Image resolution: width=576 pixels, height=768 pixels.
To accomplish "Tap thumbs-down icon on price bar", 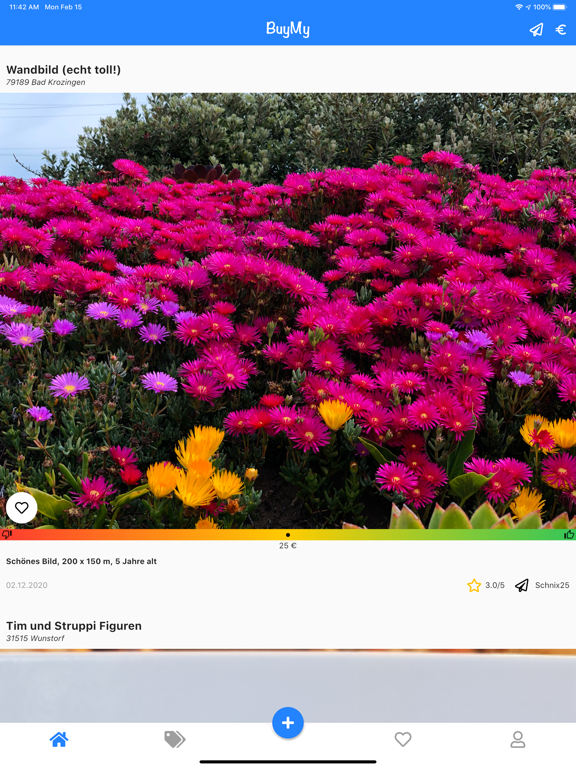I will (x=6, y=534).
